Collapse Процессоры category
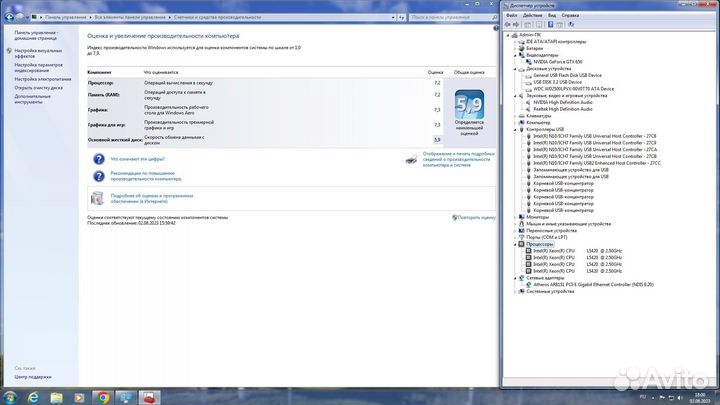720x405 pixels. tap(515, 244)
